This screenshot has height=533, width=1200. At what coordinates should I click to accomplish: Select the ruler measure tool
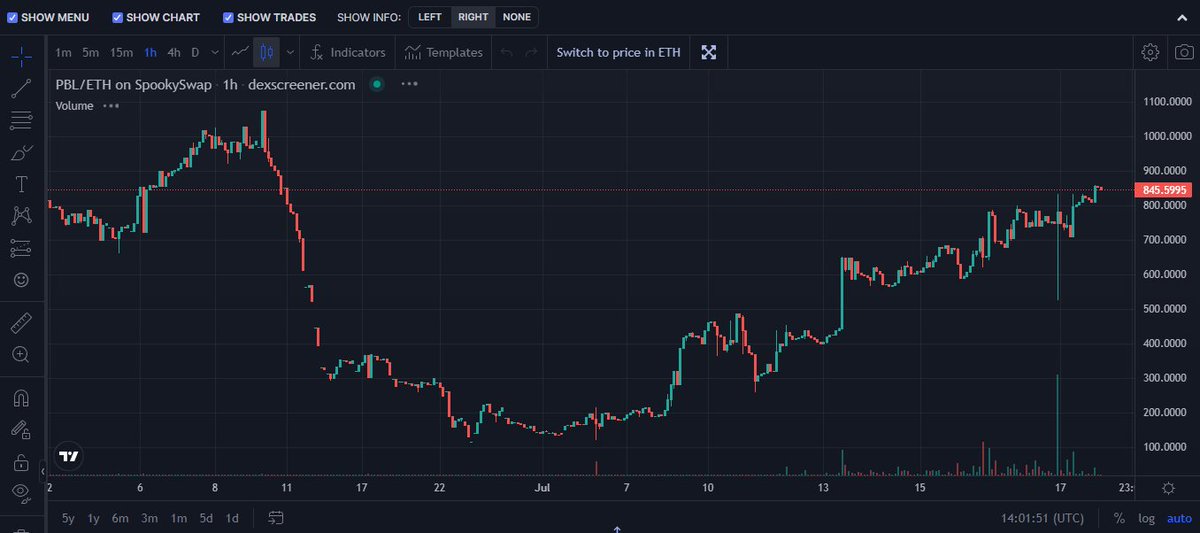[21, 323]
